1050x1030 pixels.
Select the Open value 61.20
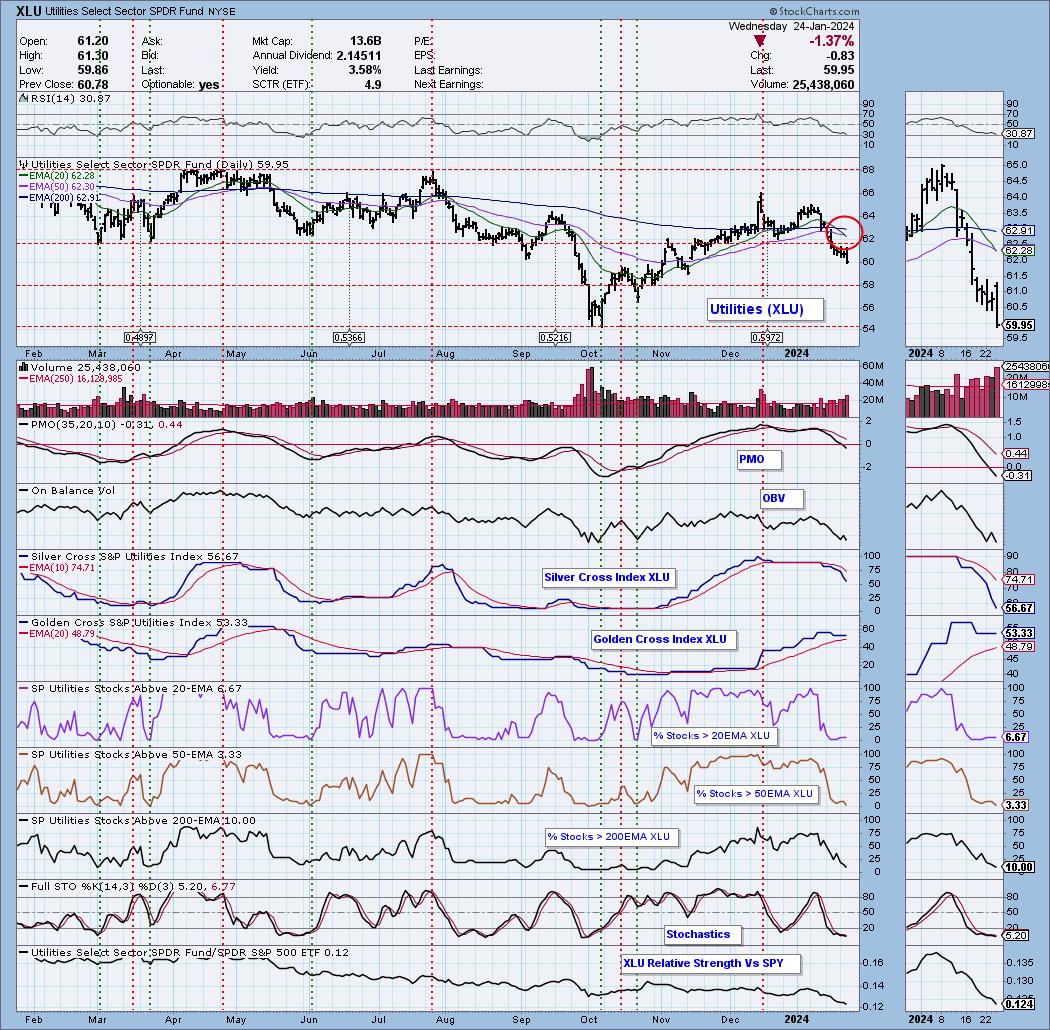pos(92,42)
